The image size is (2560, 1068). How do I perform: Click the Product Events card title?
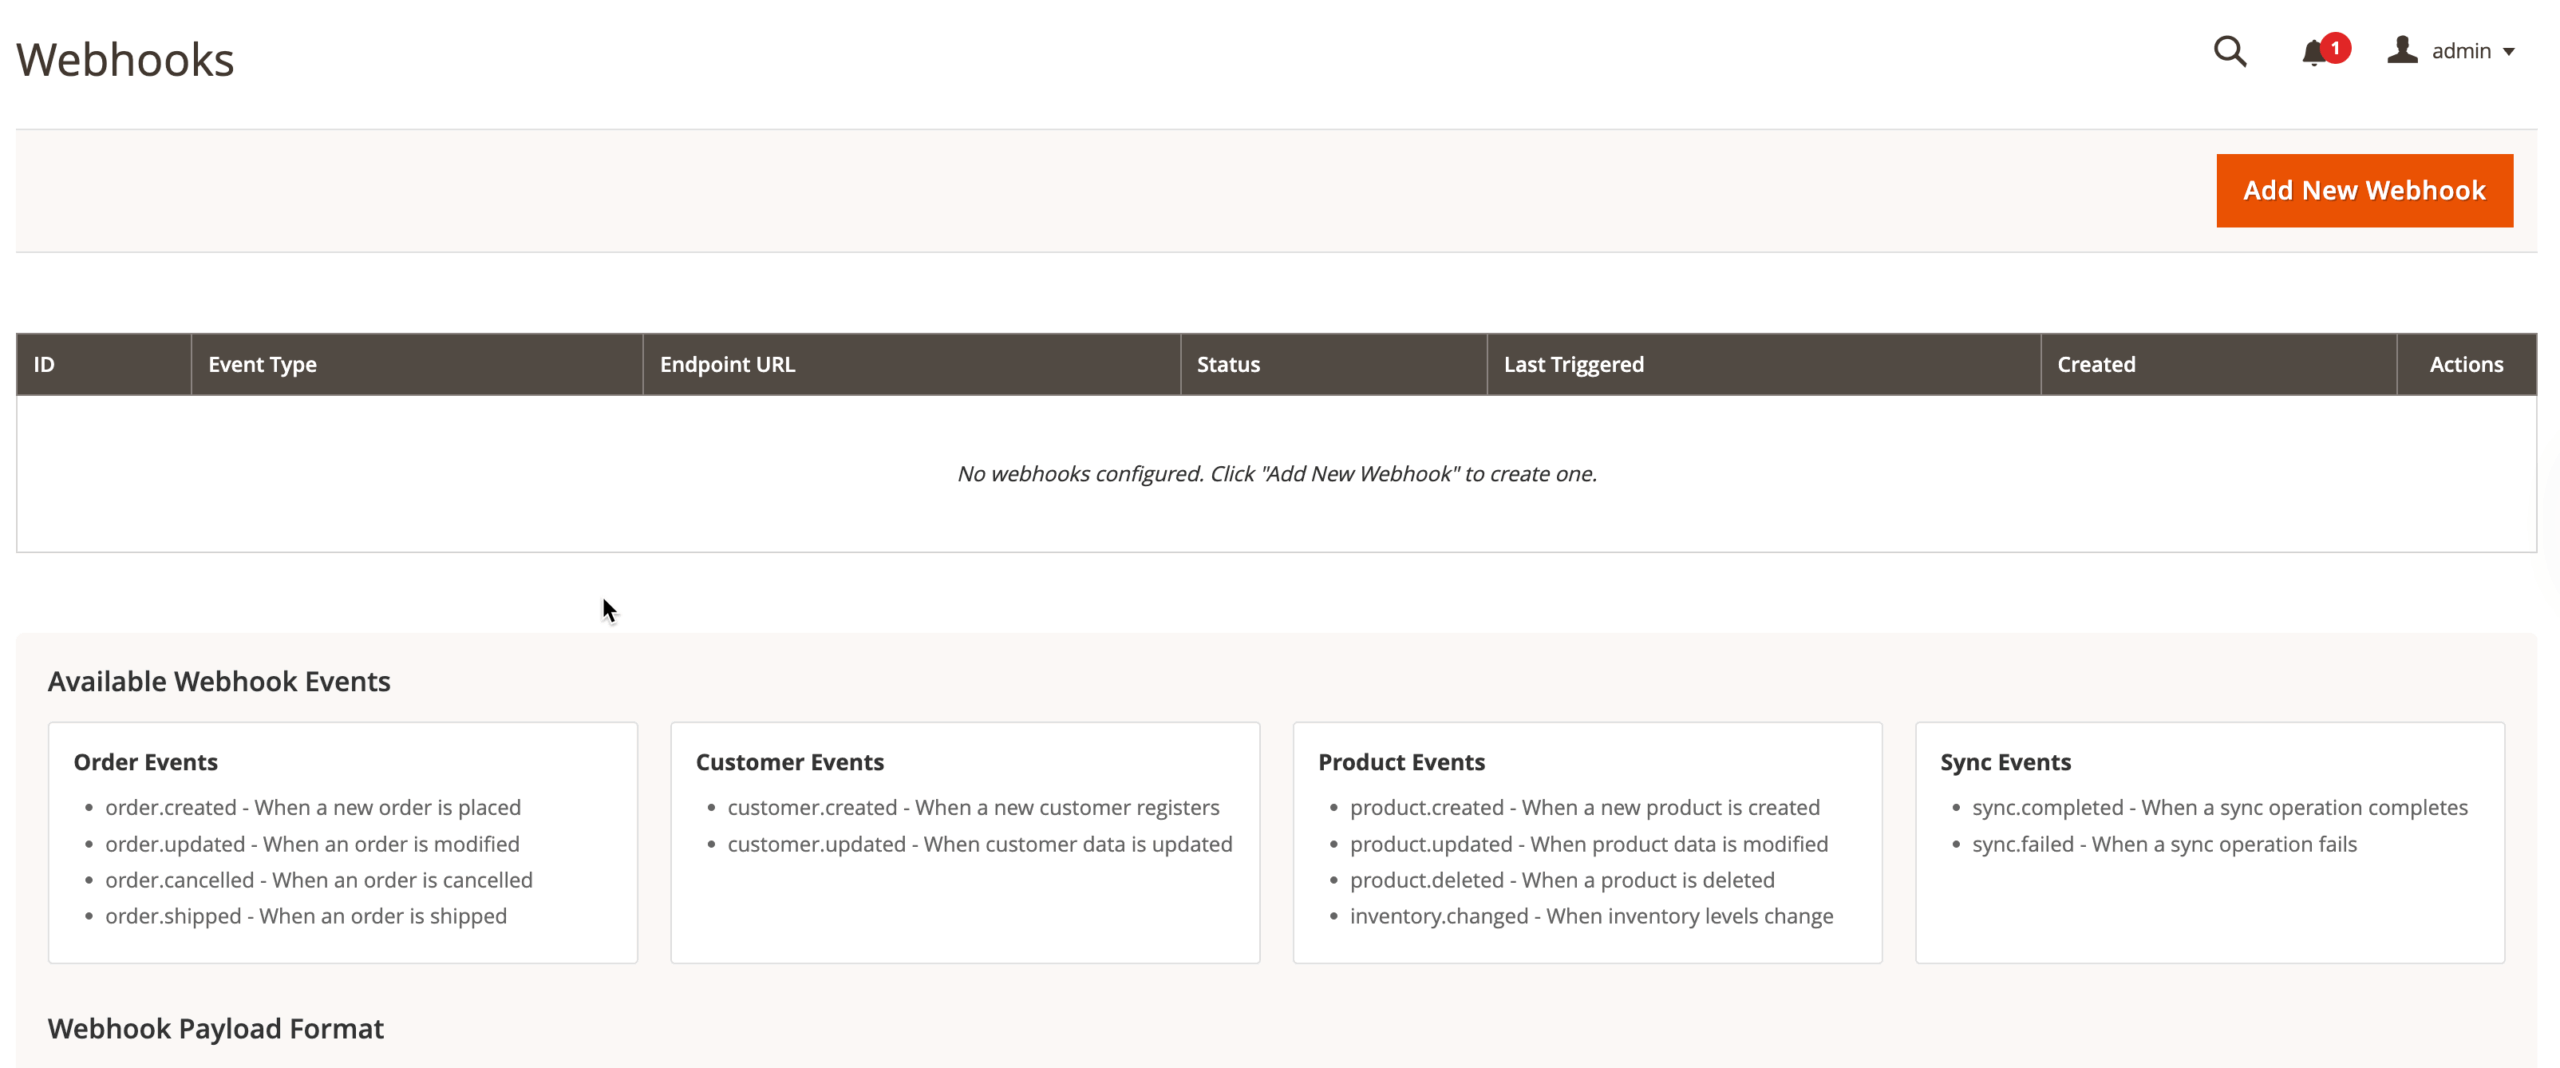pyautogui.click(x=1400, y=762)
